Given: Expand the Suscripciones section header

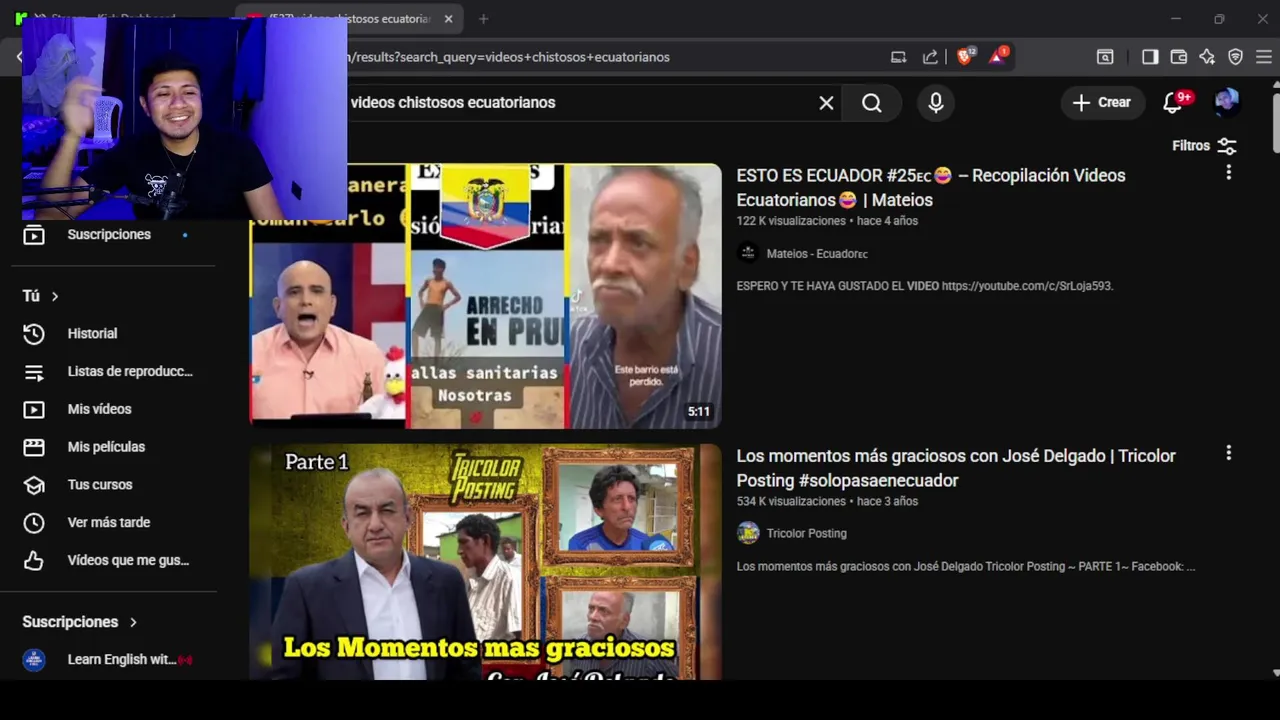Looking at the screenshot, I should (x=79, y=622).
